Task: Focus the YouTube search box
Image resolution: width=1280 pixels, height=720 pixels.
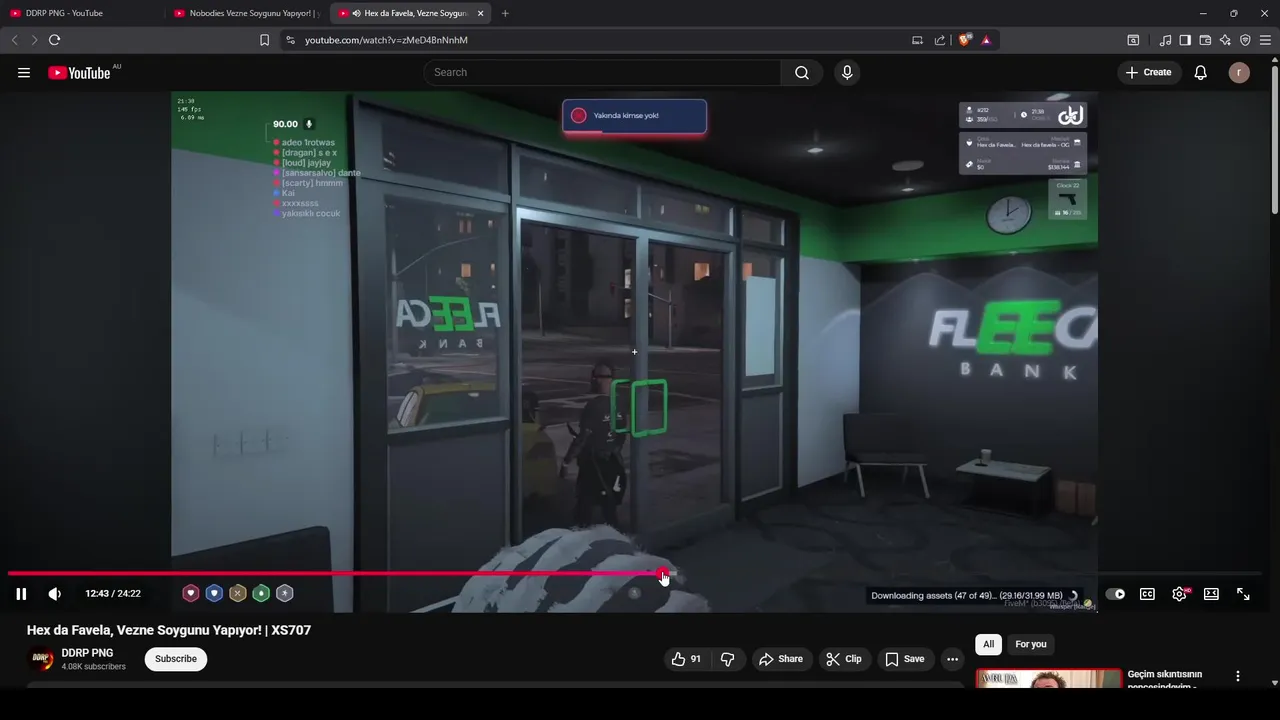Action: tap(602, 72)
